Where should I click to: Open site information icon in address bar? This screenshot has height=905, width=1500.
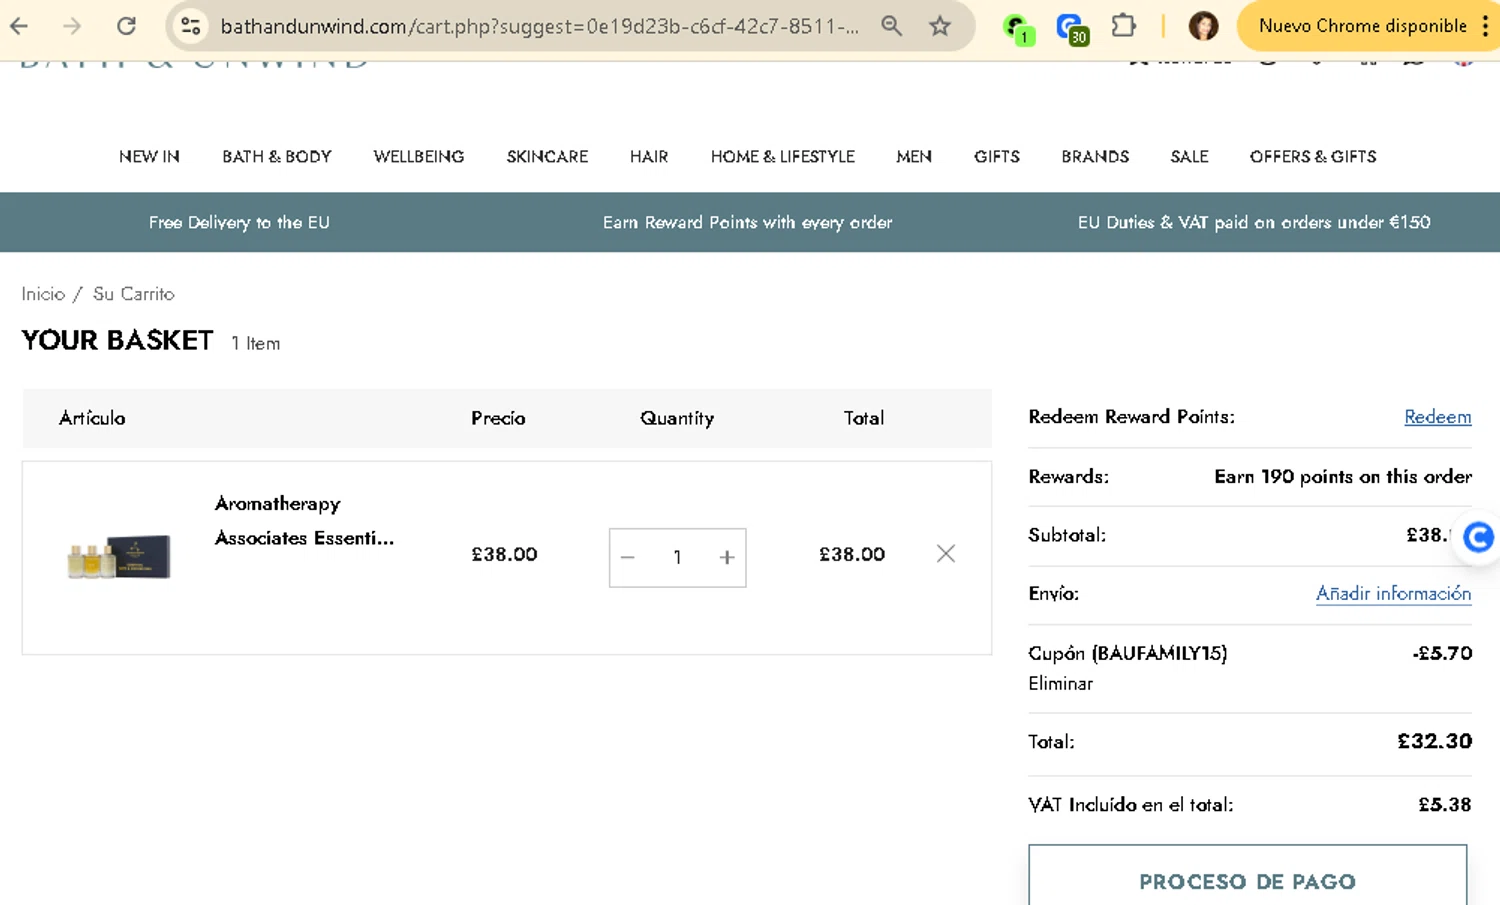coord(190,26)
